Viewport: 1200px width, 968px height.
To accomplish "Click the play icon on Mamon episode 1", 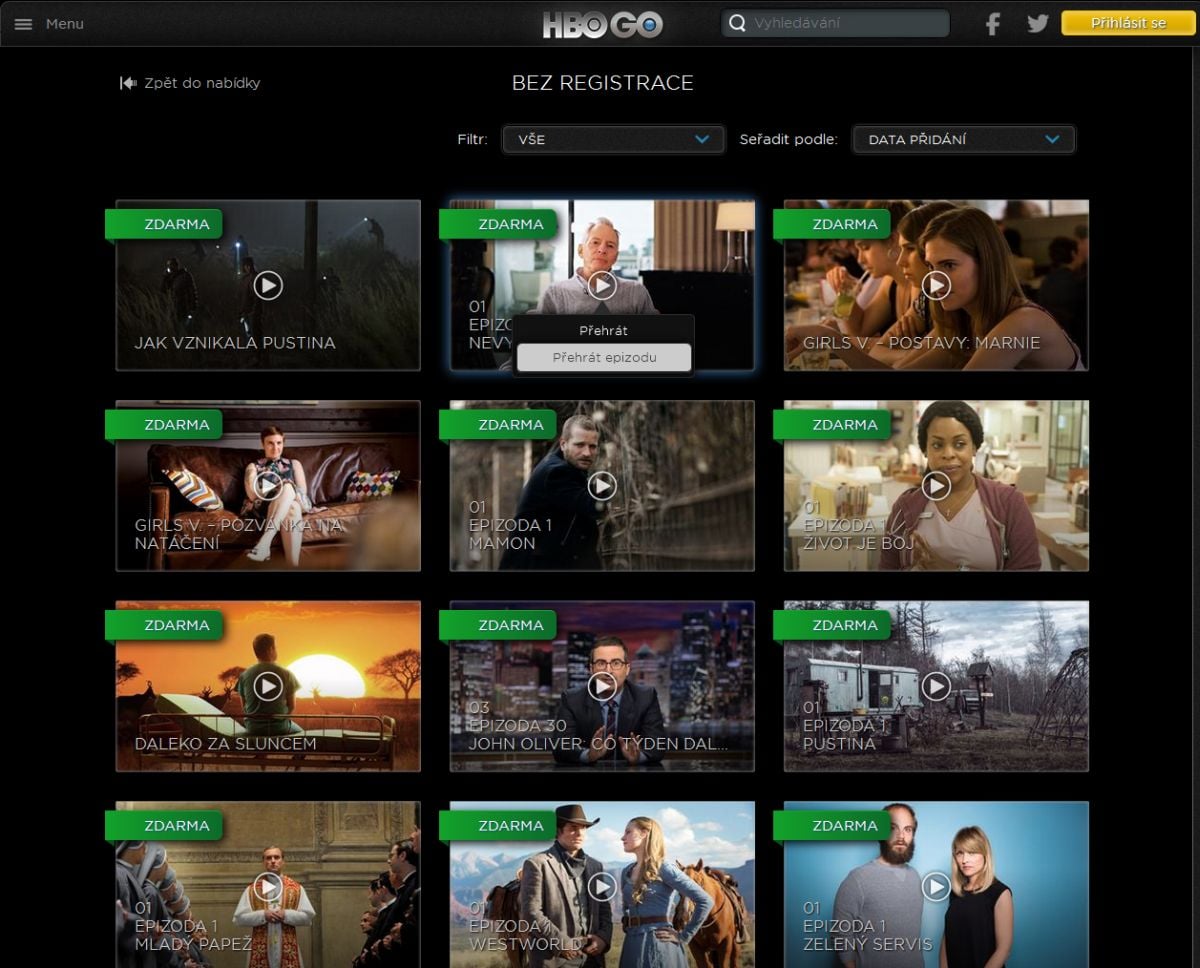I will (602, 485).
